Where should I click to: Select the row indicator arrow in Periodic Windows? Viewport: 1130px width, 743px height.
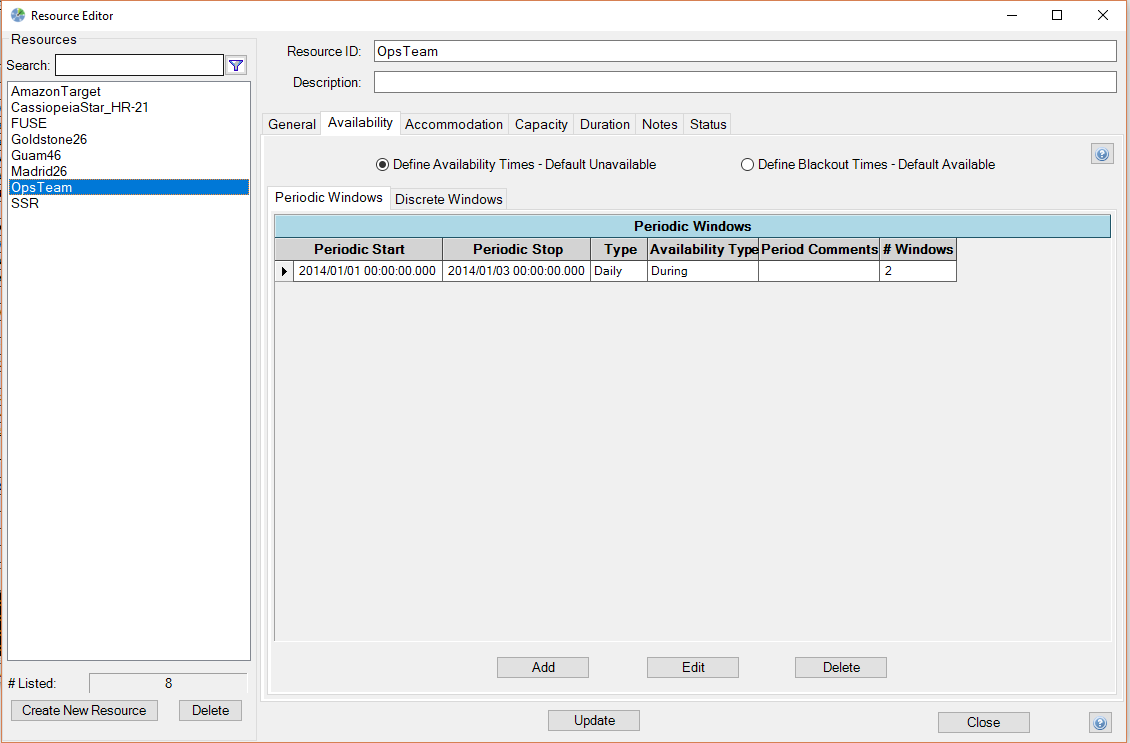pos(284,271)
